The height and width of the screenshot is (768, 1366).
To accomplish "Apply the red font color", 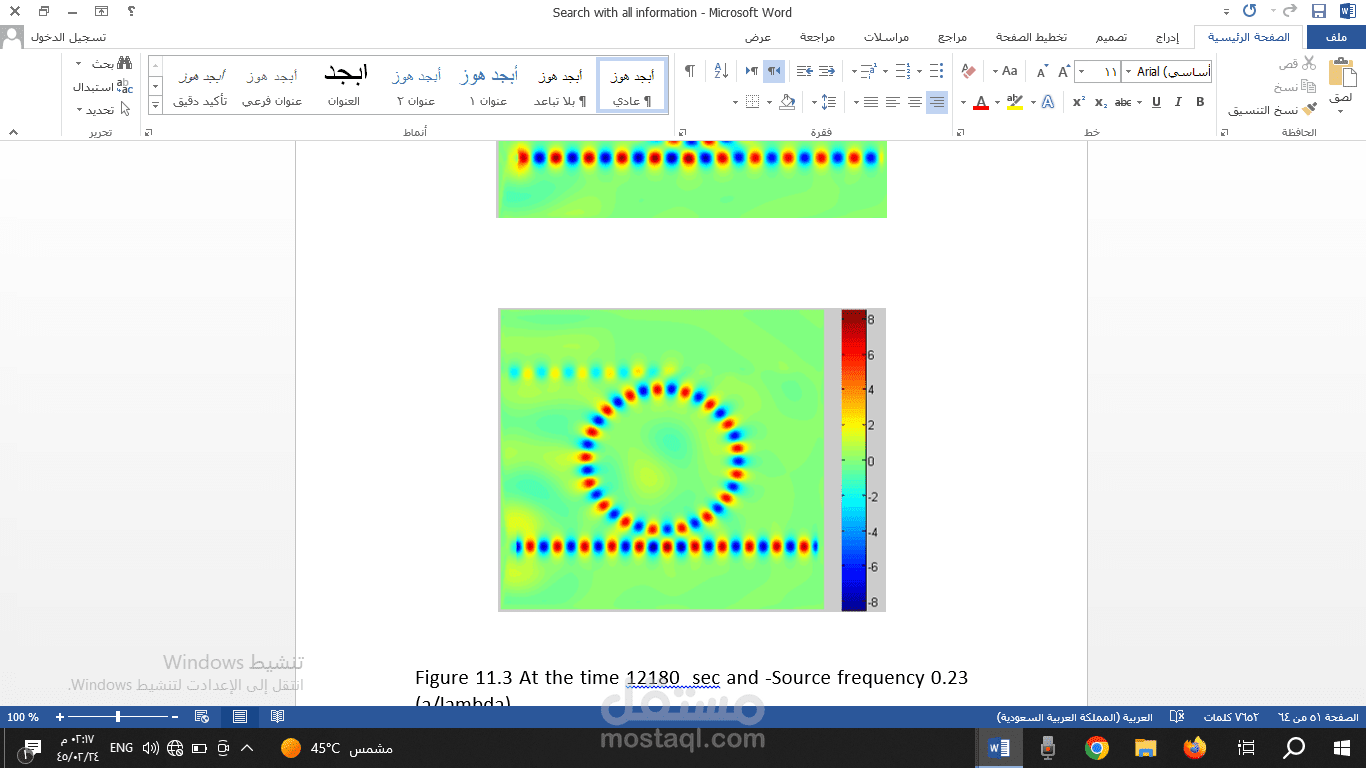I will point(981,102).
